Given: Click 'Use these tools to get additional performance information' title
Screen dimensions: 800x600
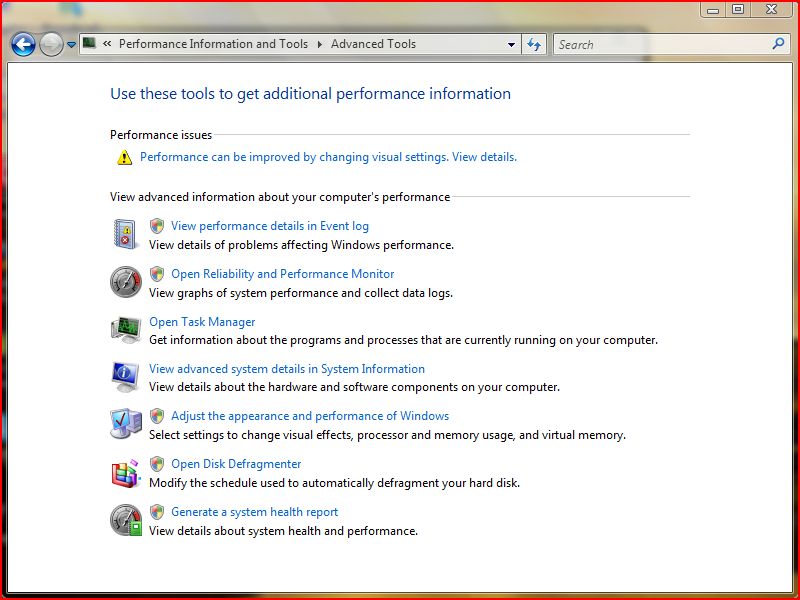Looking at the screenshot, I should [x=311, y=94].
